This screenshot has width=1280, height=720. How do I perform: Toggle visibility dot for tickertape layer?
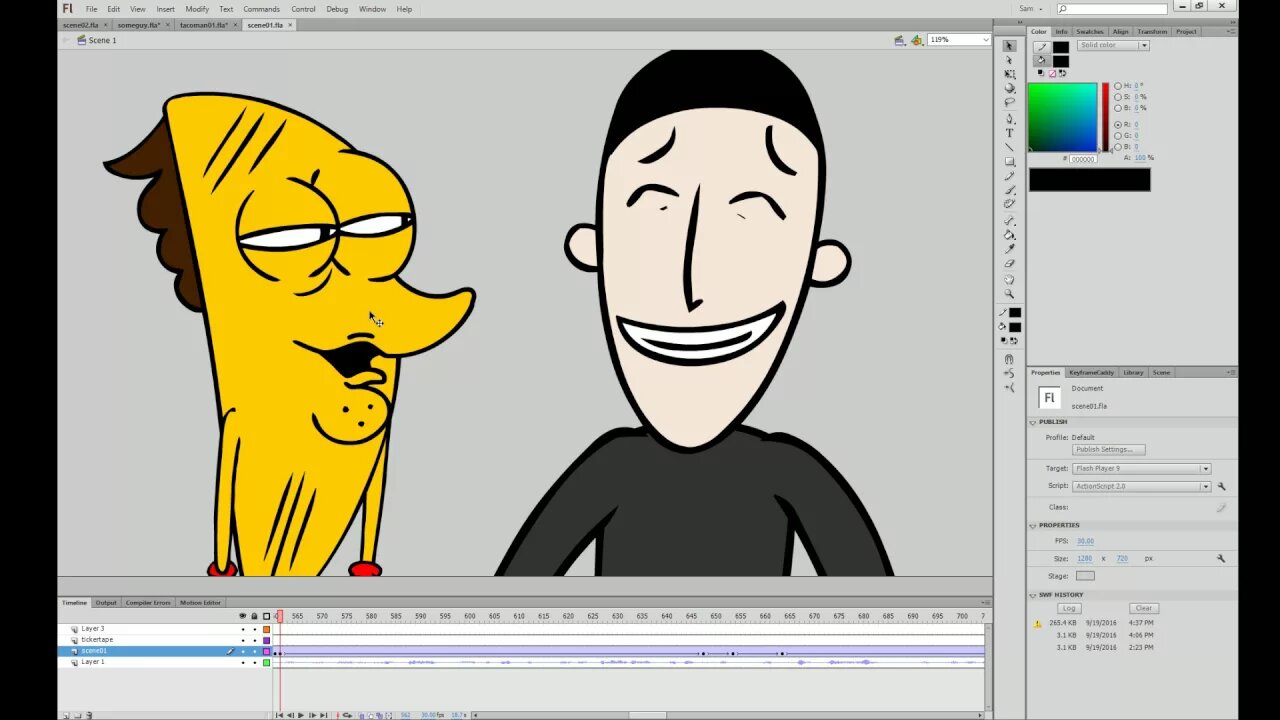point(242,640)
